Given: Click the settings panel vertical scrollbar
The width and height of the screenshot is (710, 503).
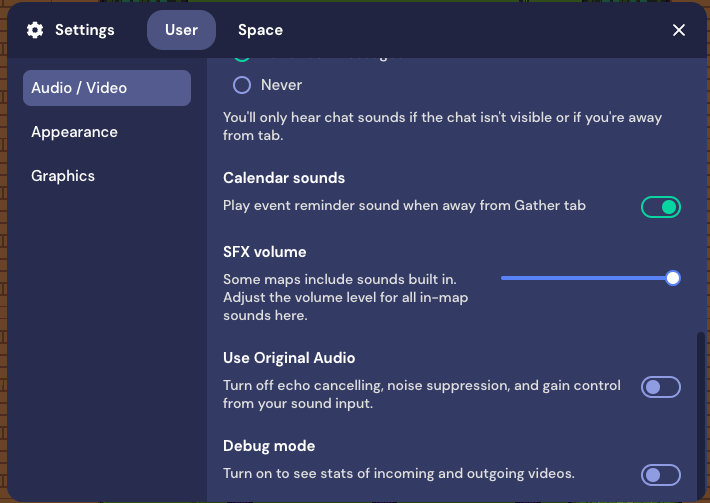Looking at the screenshot, I should 700,410.
